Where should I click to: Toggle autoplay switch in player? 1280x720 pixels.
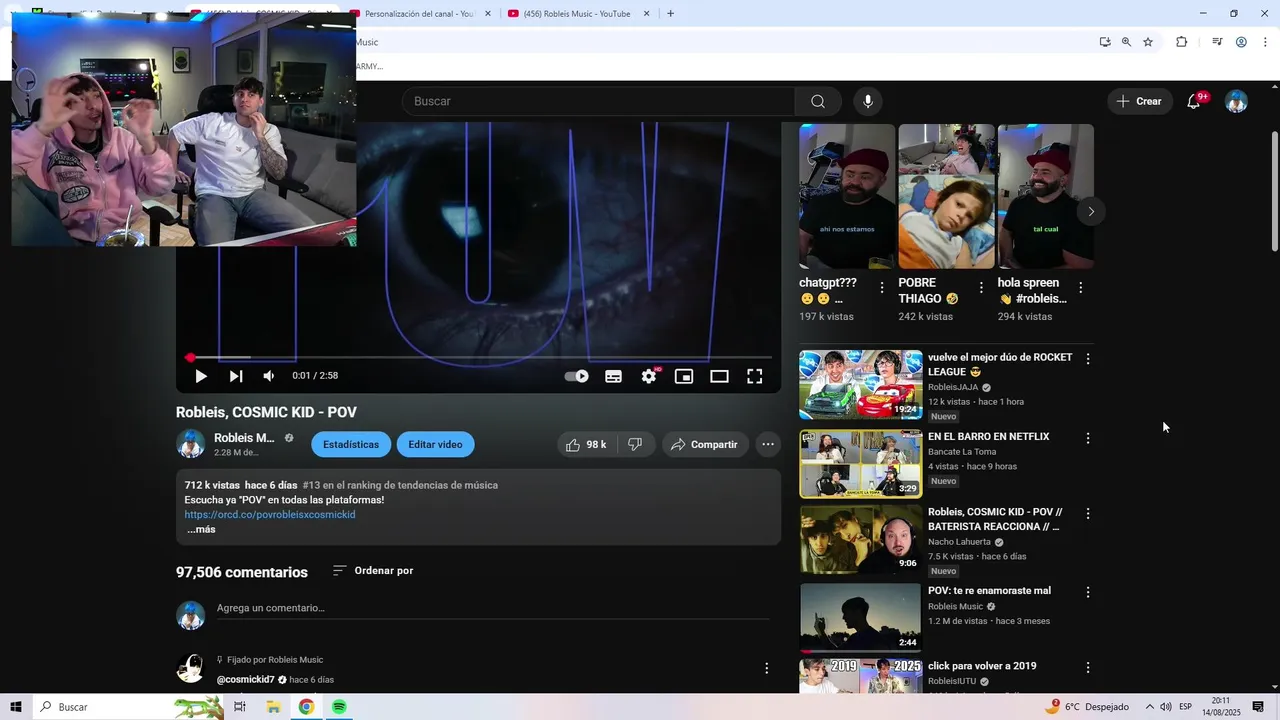(577, 376)
